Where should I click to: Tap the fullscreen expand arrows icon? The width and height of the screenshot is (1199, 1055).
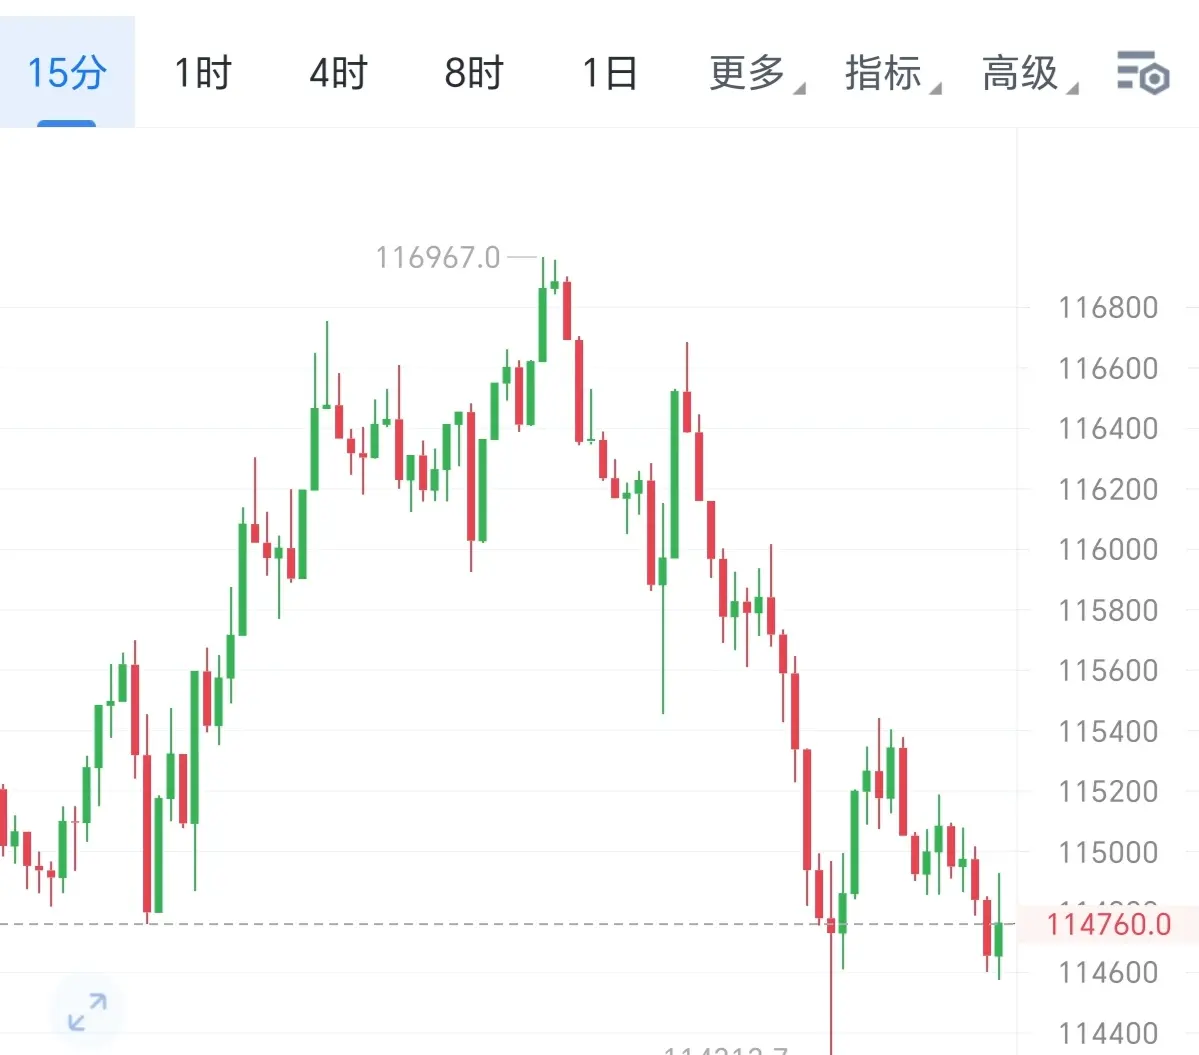click(87, 1012)
